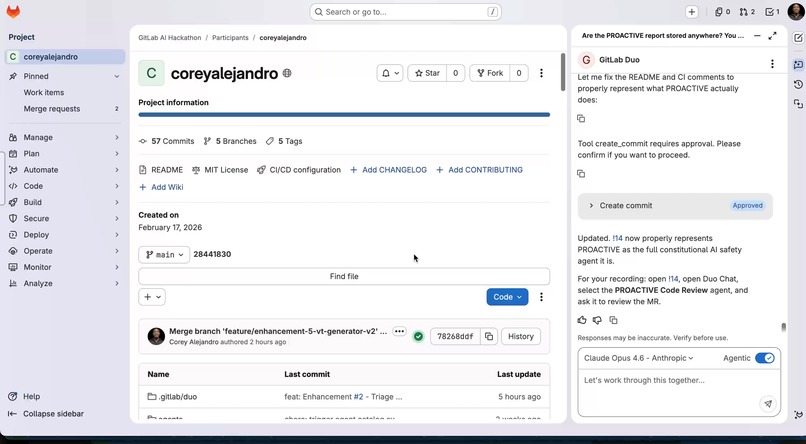The width and height of the screenshot is (806, 444).
Task: Open Work items in the sidebar
Action: [64, 92]
